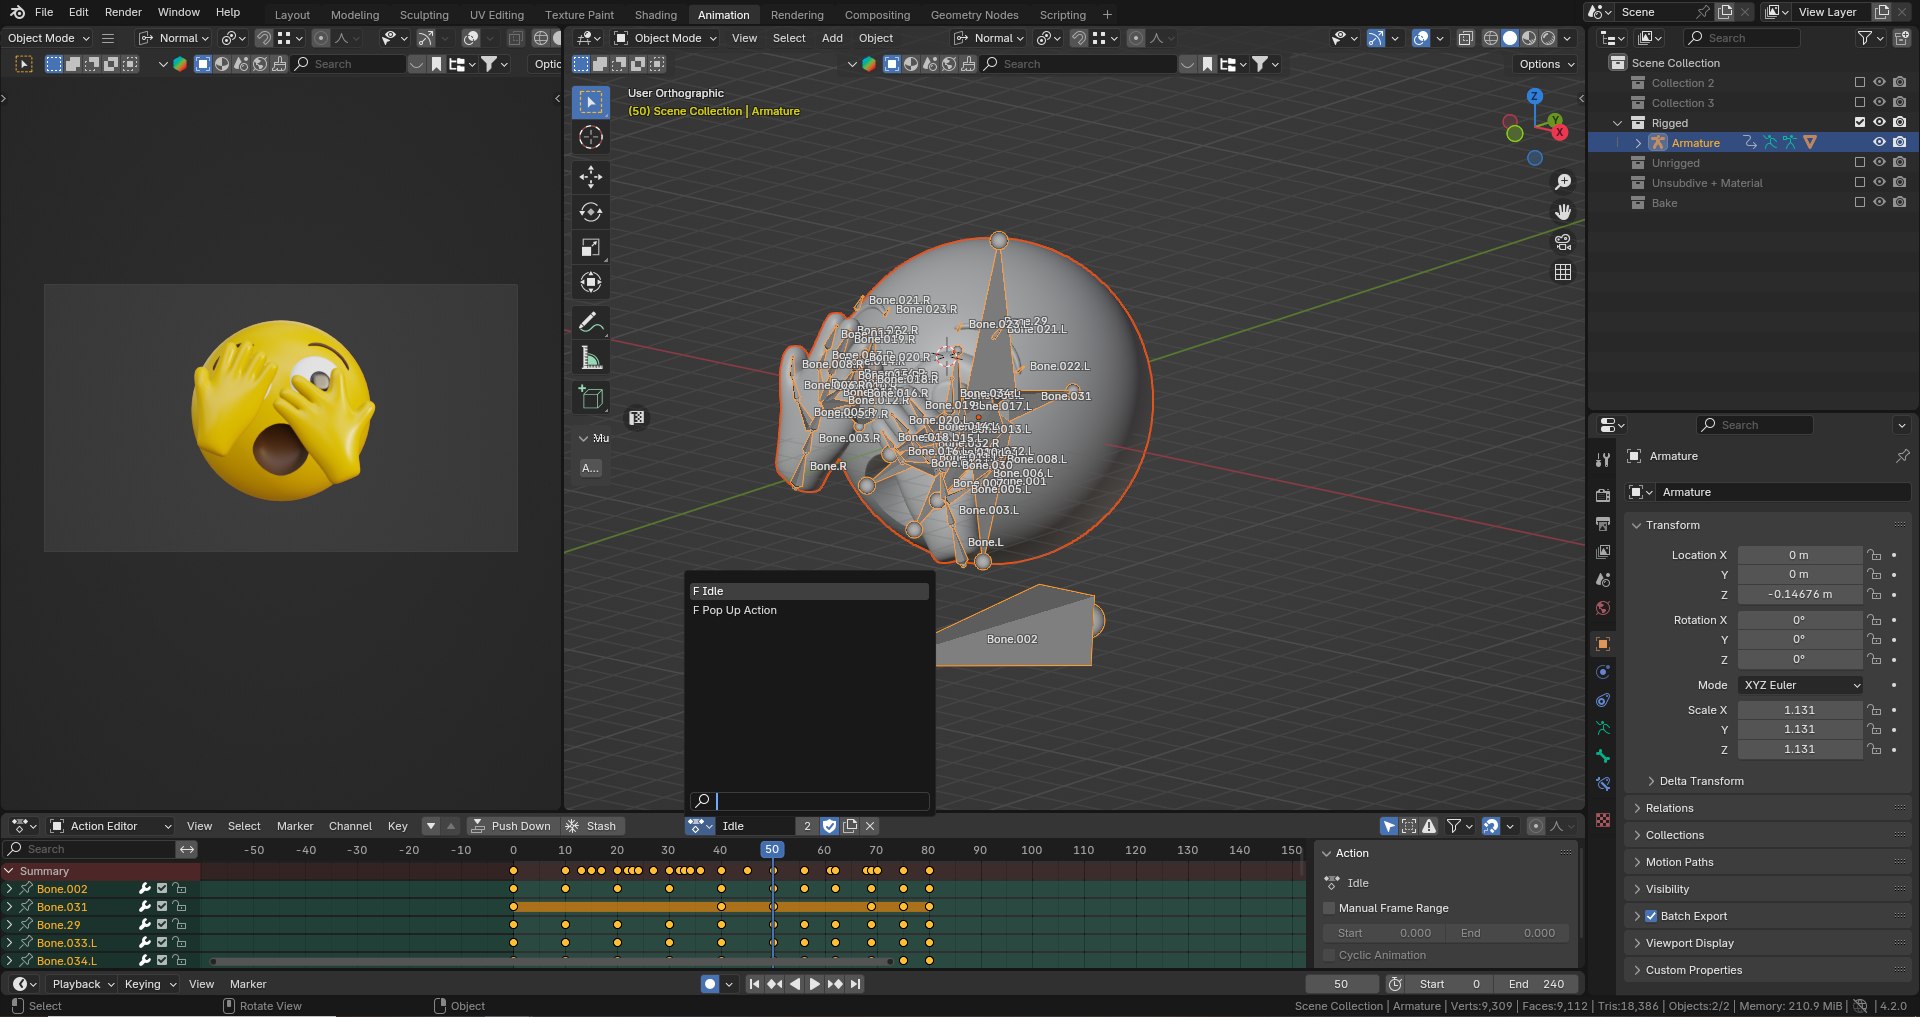The height and width of the screenshot is (1017, 1920).
Task: Uncheck the Rigged collection checkbox
Action: click(1860, 123)
